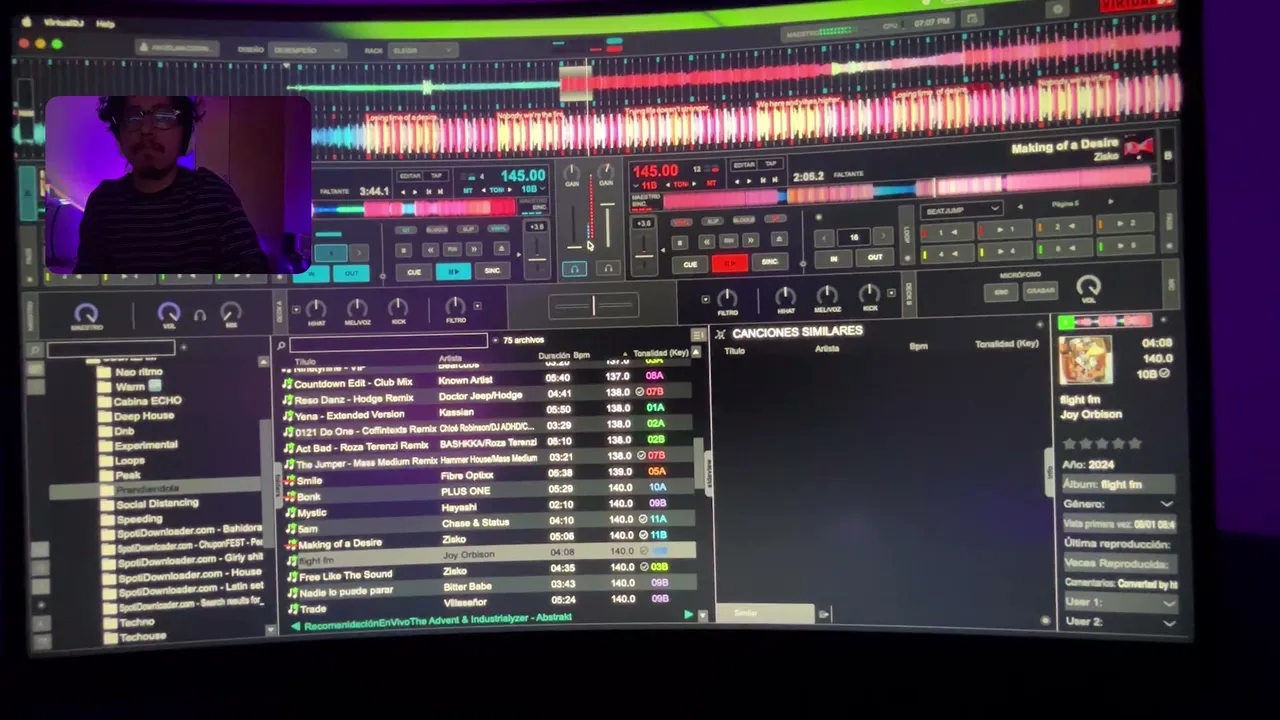Adjust the Micrófono VOL knob
Viewport: 1280px width, 720px height.
(x=1088, y=287)
